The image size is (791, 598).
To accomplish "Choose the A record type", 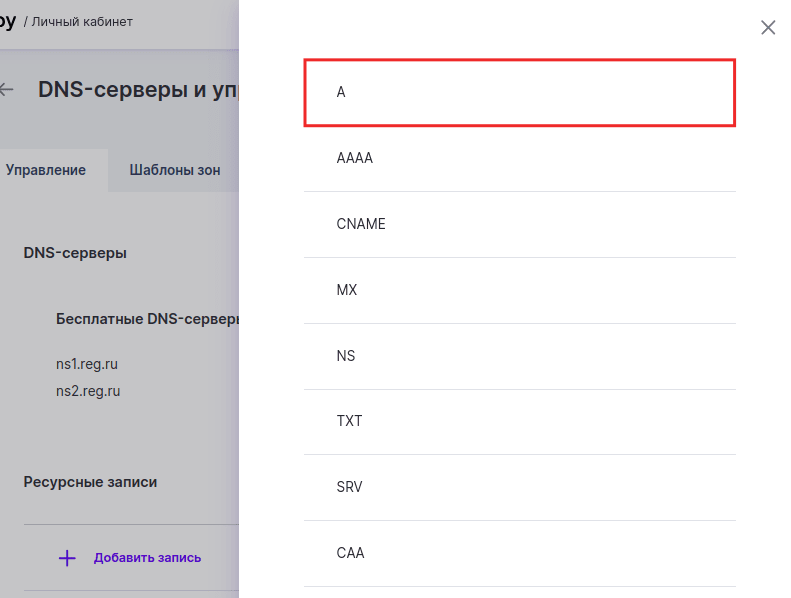I will click(x=520, y=92).
